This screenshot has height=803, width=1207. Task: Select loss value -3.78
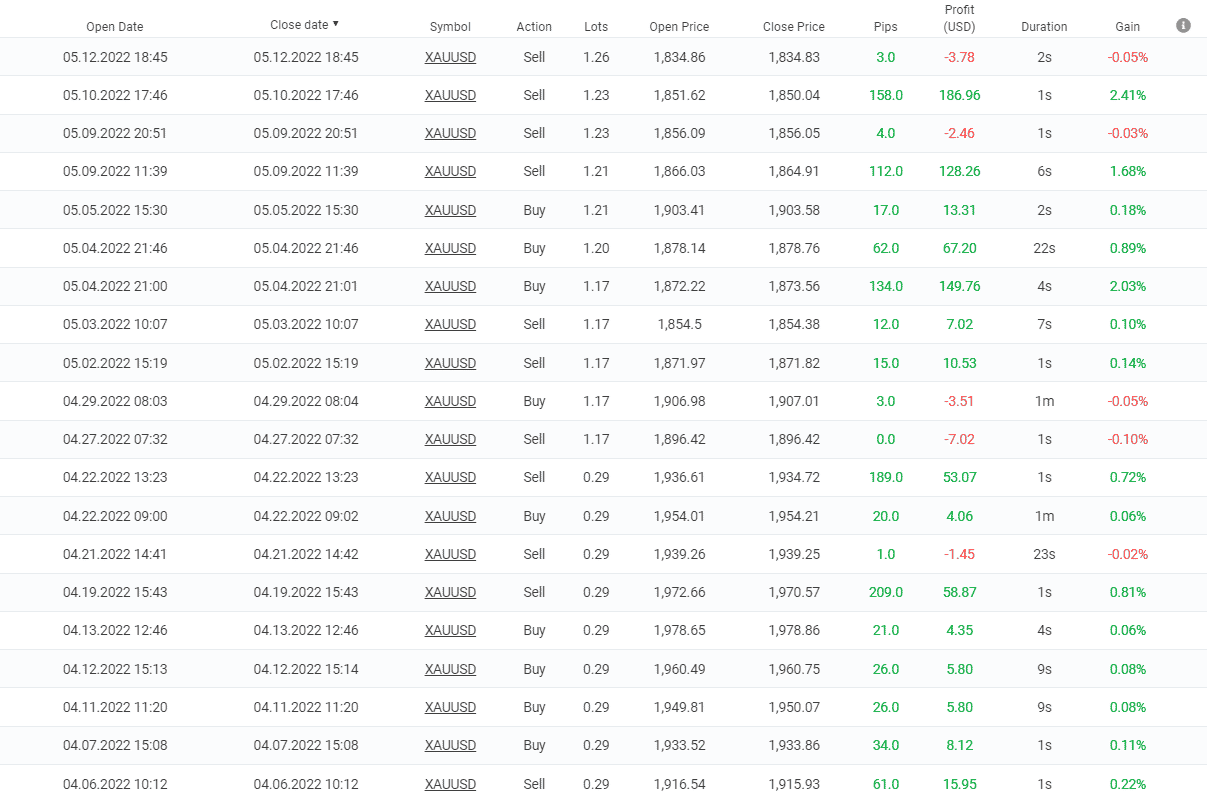(x=960, y=57)
